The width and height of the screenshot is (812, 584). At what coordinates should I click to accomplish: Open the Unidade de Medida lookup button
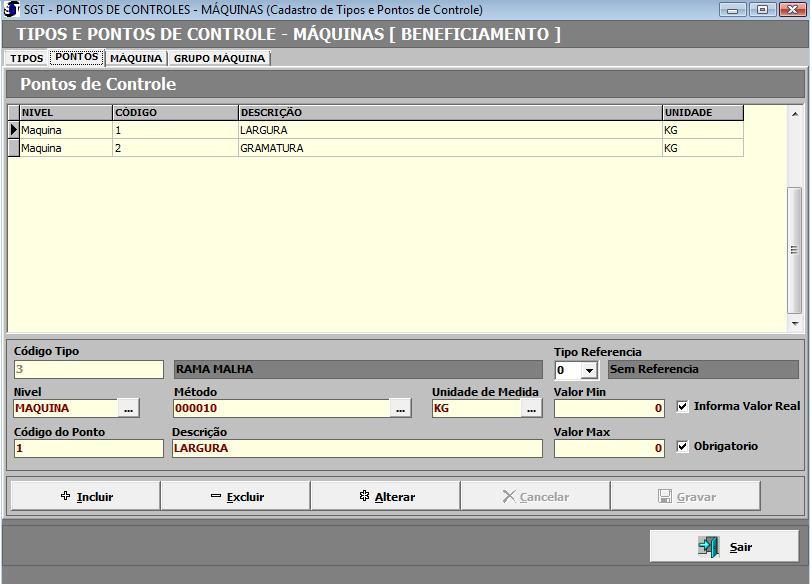tap(531, 408)
